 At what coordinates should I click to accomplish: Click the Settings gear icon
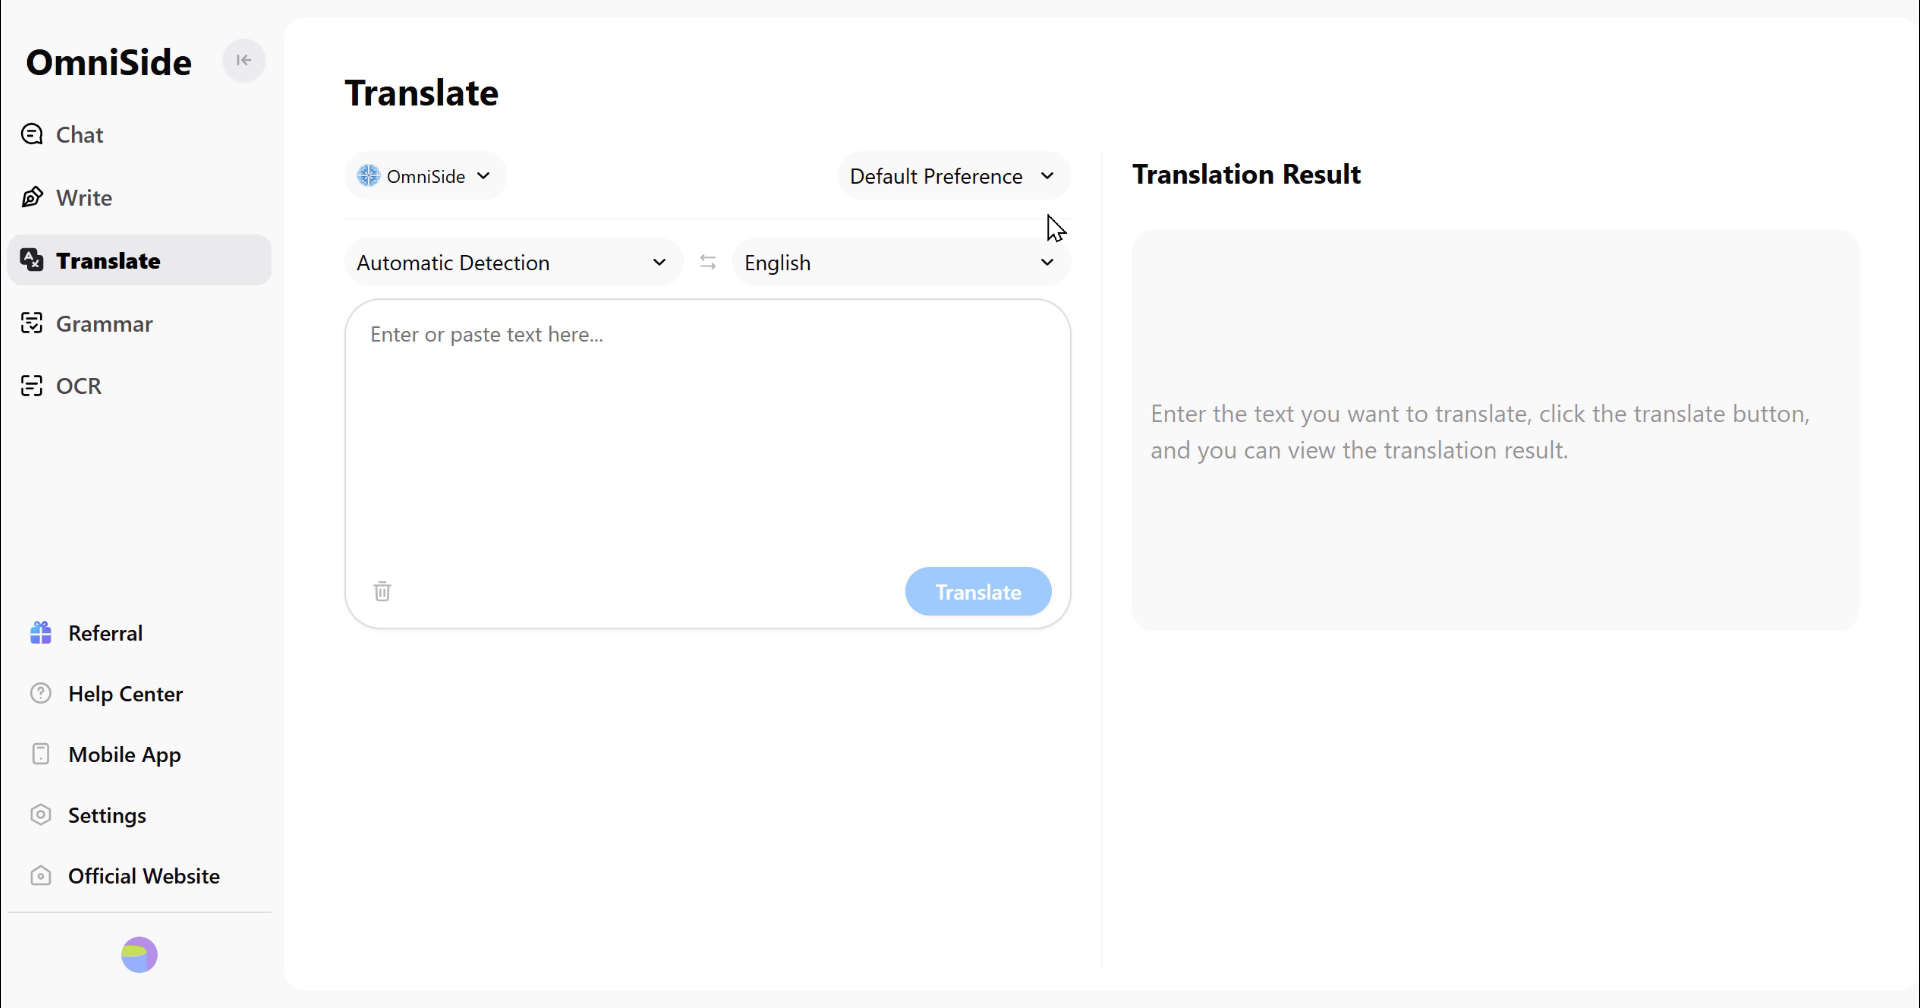pyautogui.click(x=41, y=815)
